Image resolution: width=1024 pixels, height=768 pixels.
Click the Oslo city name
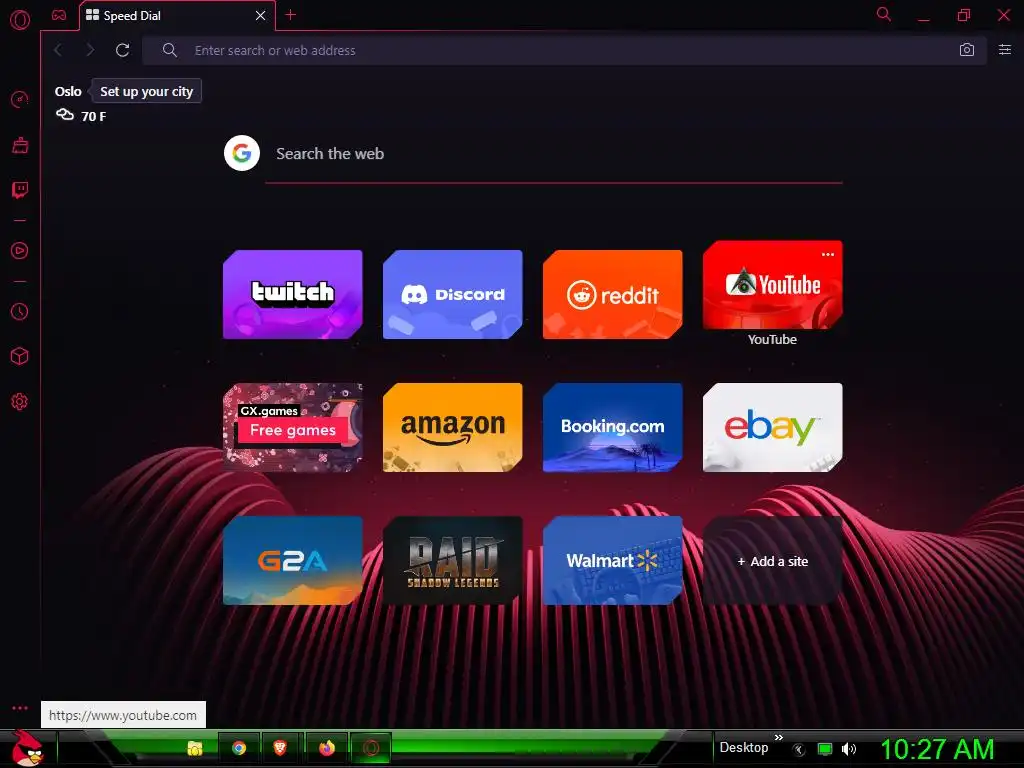(68, 91)
